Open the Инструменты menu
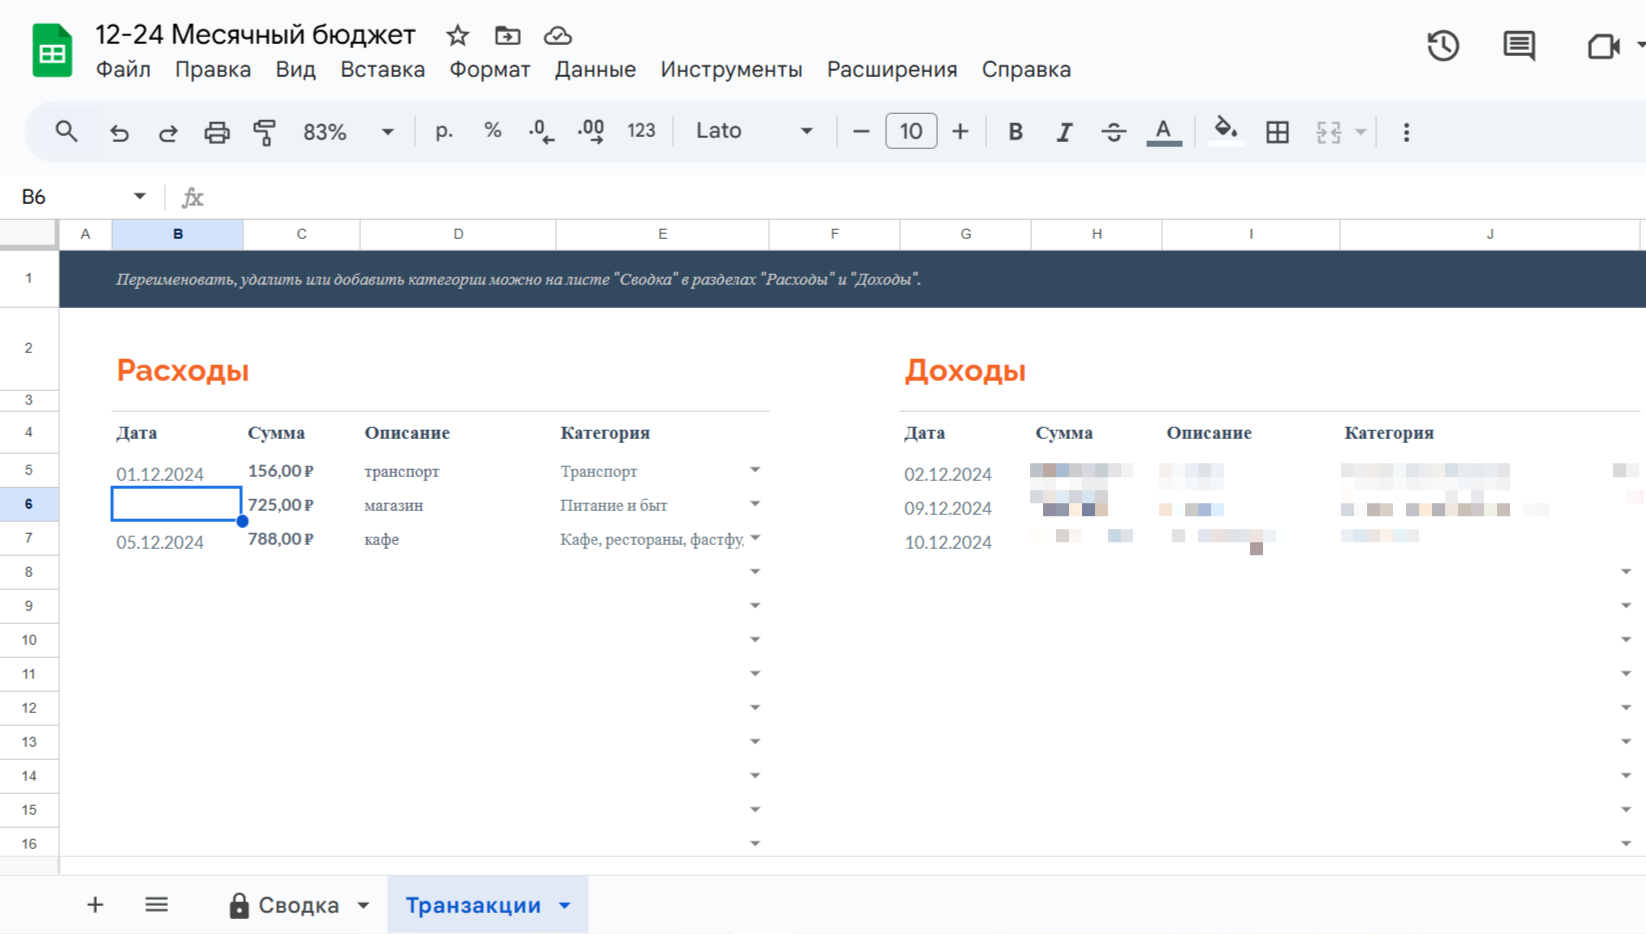Screen dimensions: 1646x934 pos(731,70)
